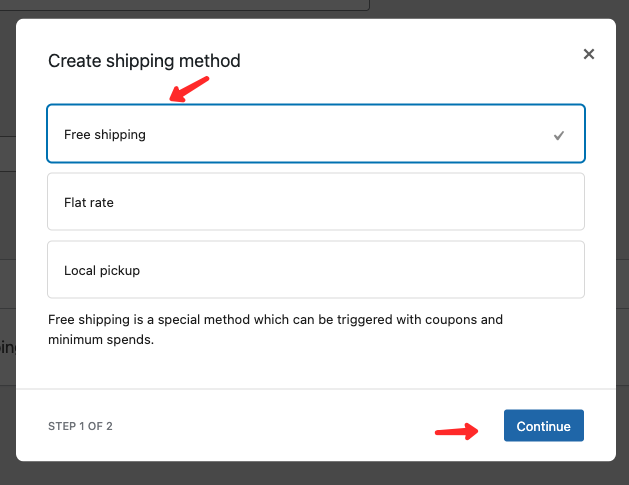Click the words 'minimum spends' in description
This screenshot has width=629, height=485.
100,340
